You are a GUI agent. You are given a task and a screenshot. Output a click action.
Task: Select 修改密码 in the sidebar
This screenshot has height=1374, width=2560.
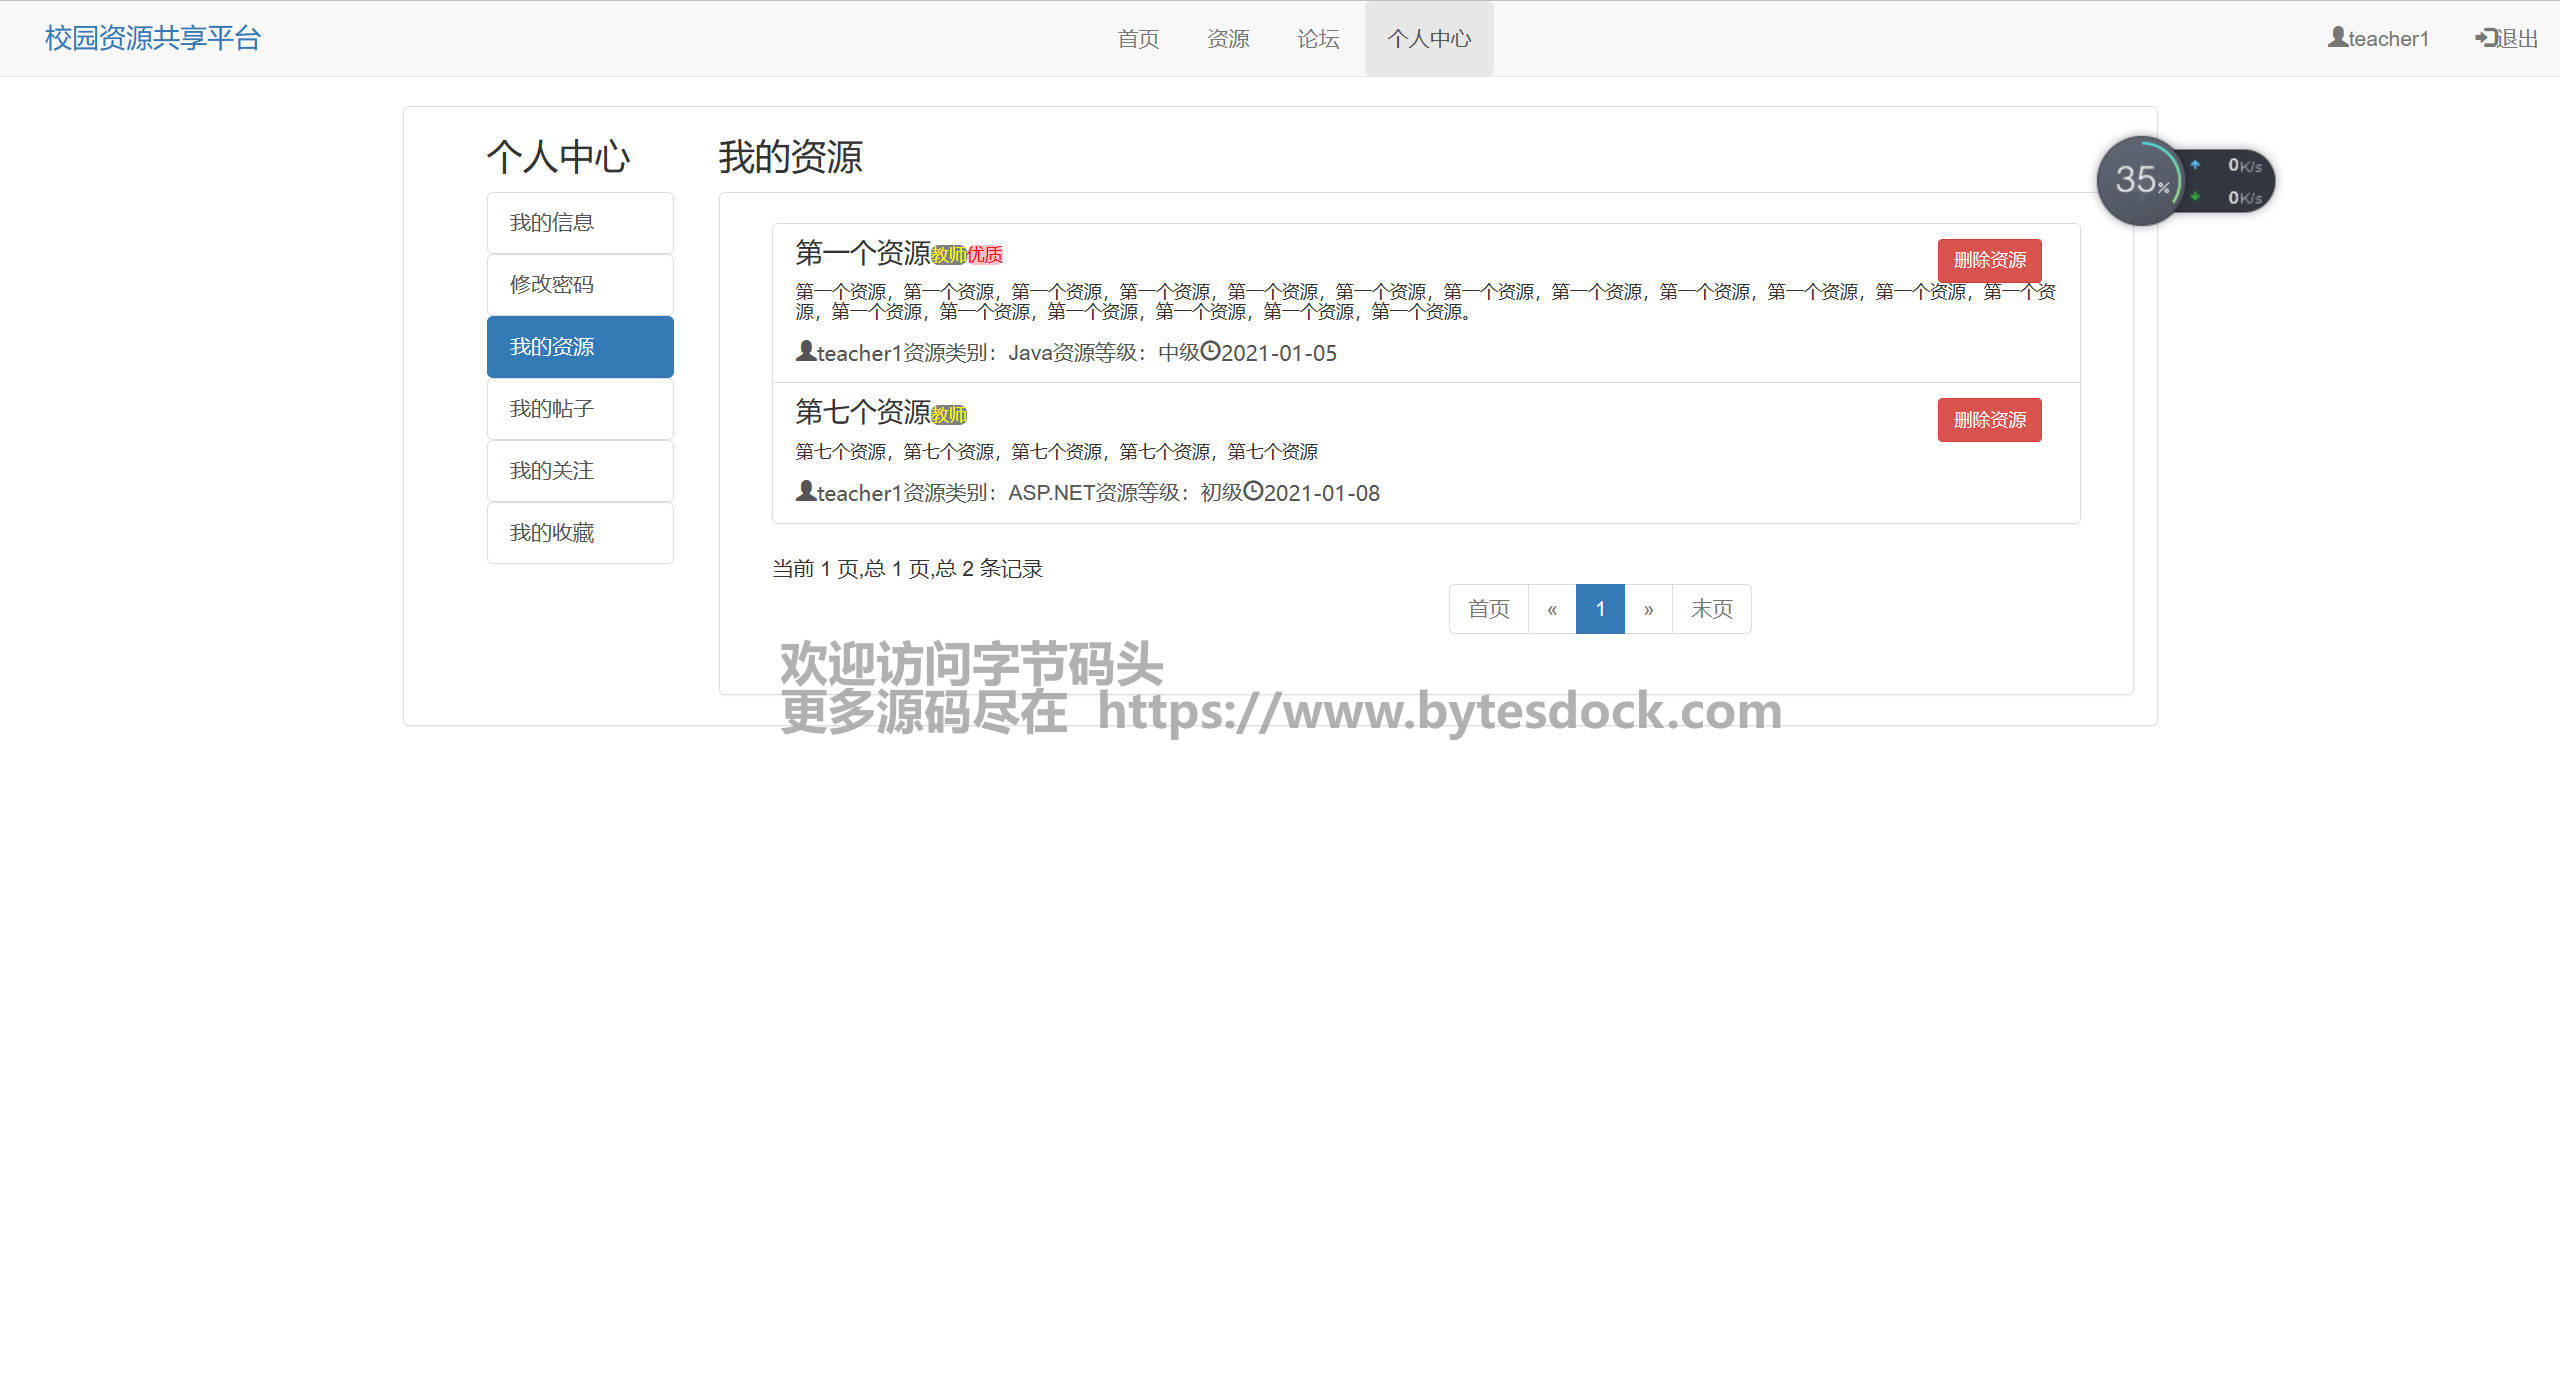580,285
